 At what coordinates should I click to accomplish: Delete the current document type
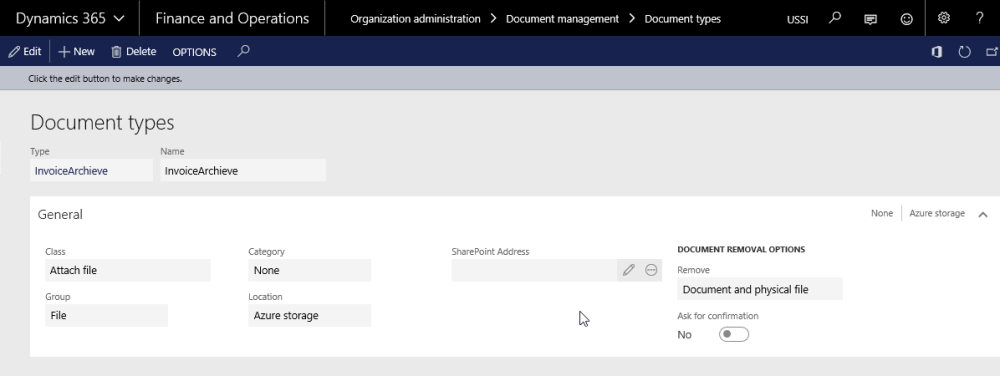[x=133, y=52]
